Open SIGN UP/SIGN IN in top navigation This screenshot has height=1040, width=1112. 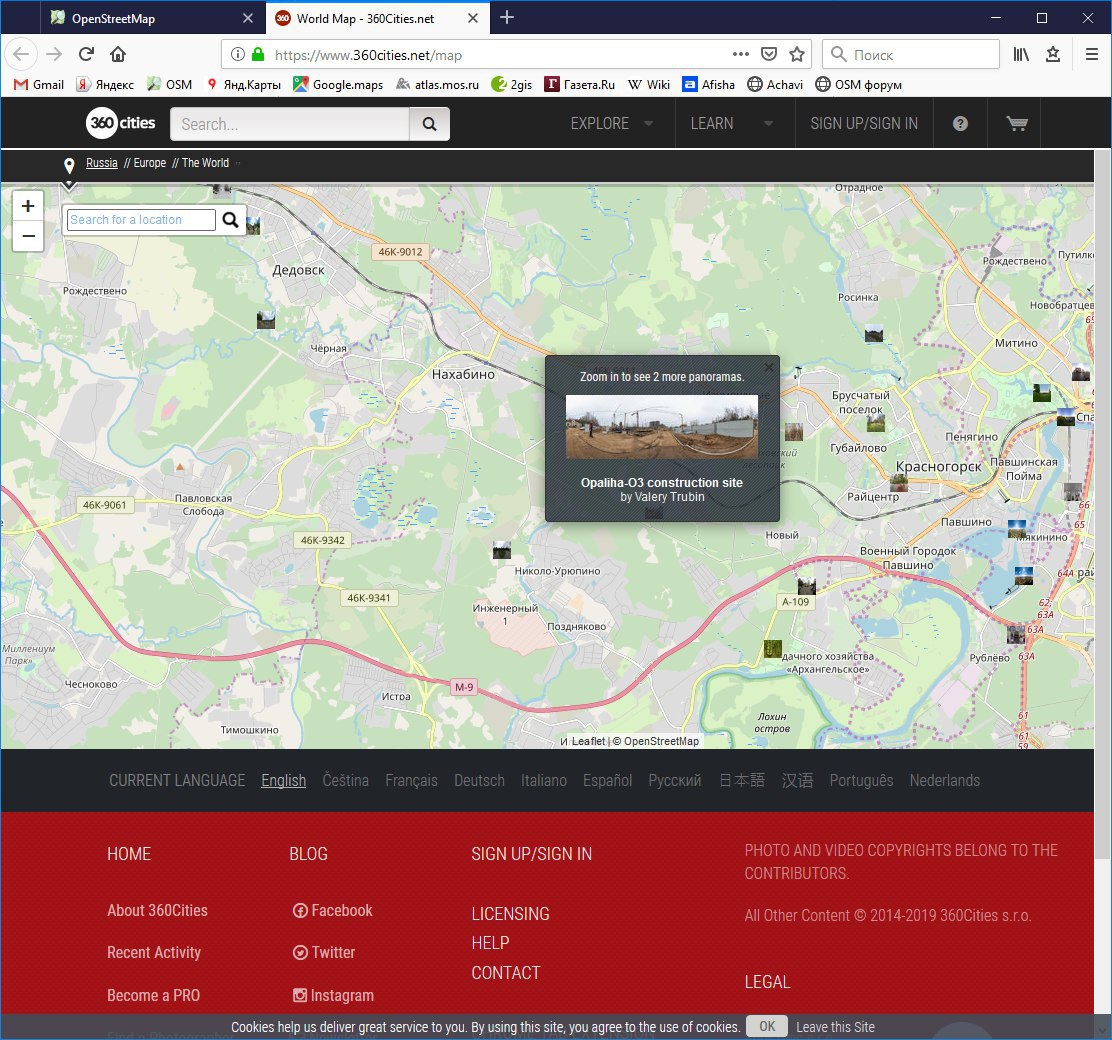point(864,123)
